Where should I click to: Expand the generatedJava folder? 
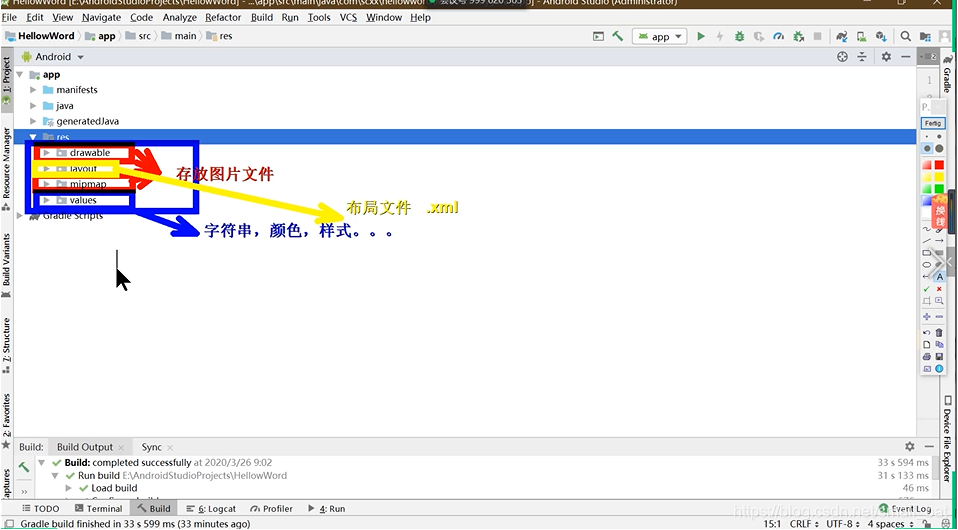pyautogui.click(x=33, y=121)
